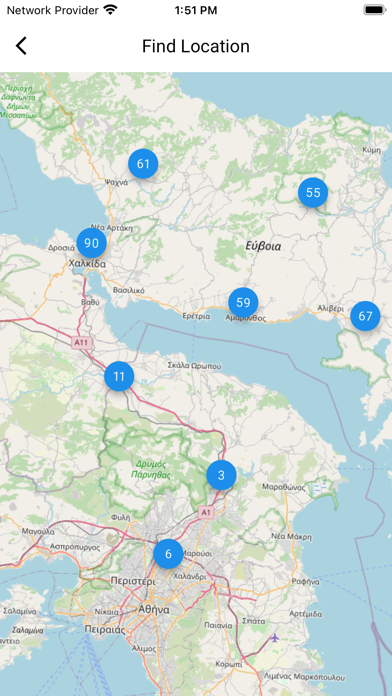Click the A11 highway shield
Image resolution: width=392 pixels, height=696 pixels.
click(82, 343)
